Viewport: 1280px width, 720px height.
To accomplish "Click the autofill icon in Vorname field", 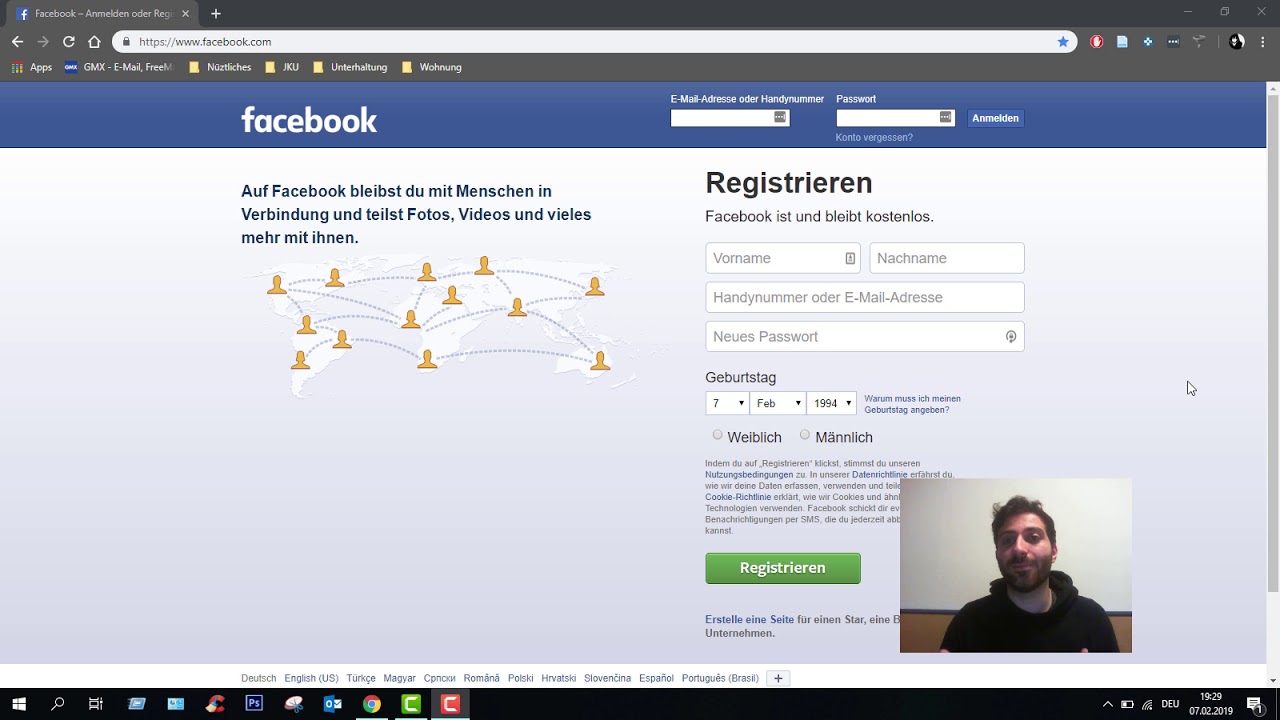I will point(850,258).
